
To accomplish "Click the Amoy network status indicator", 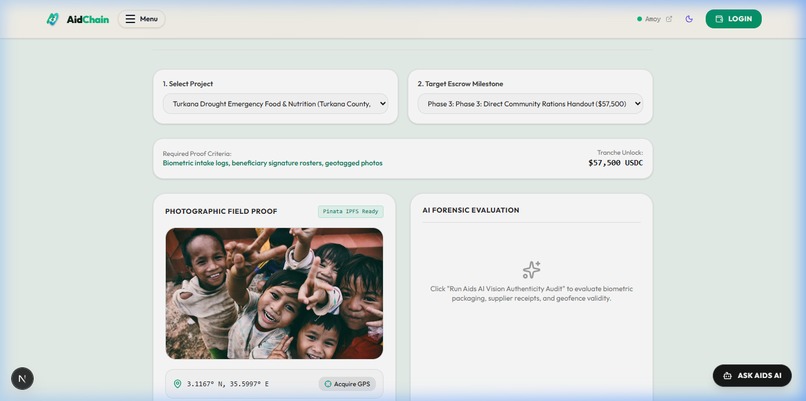I will (649, 19).
